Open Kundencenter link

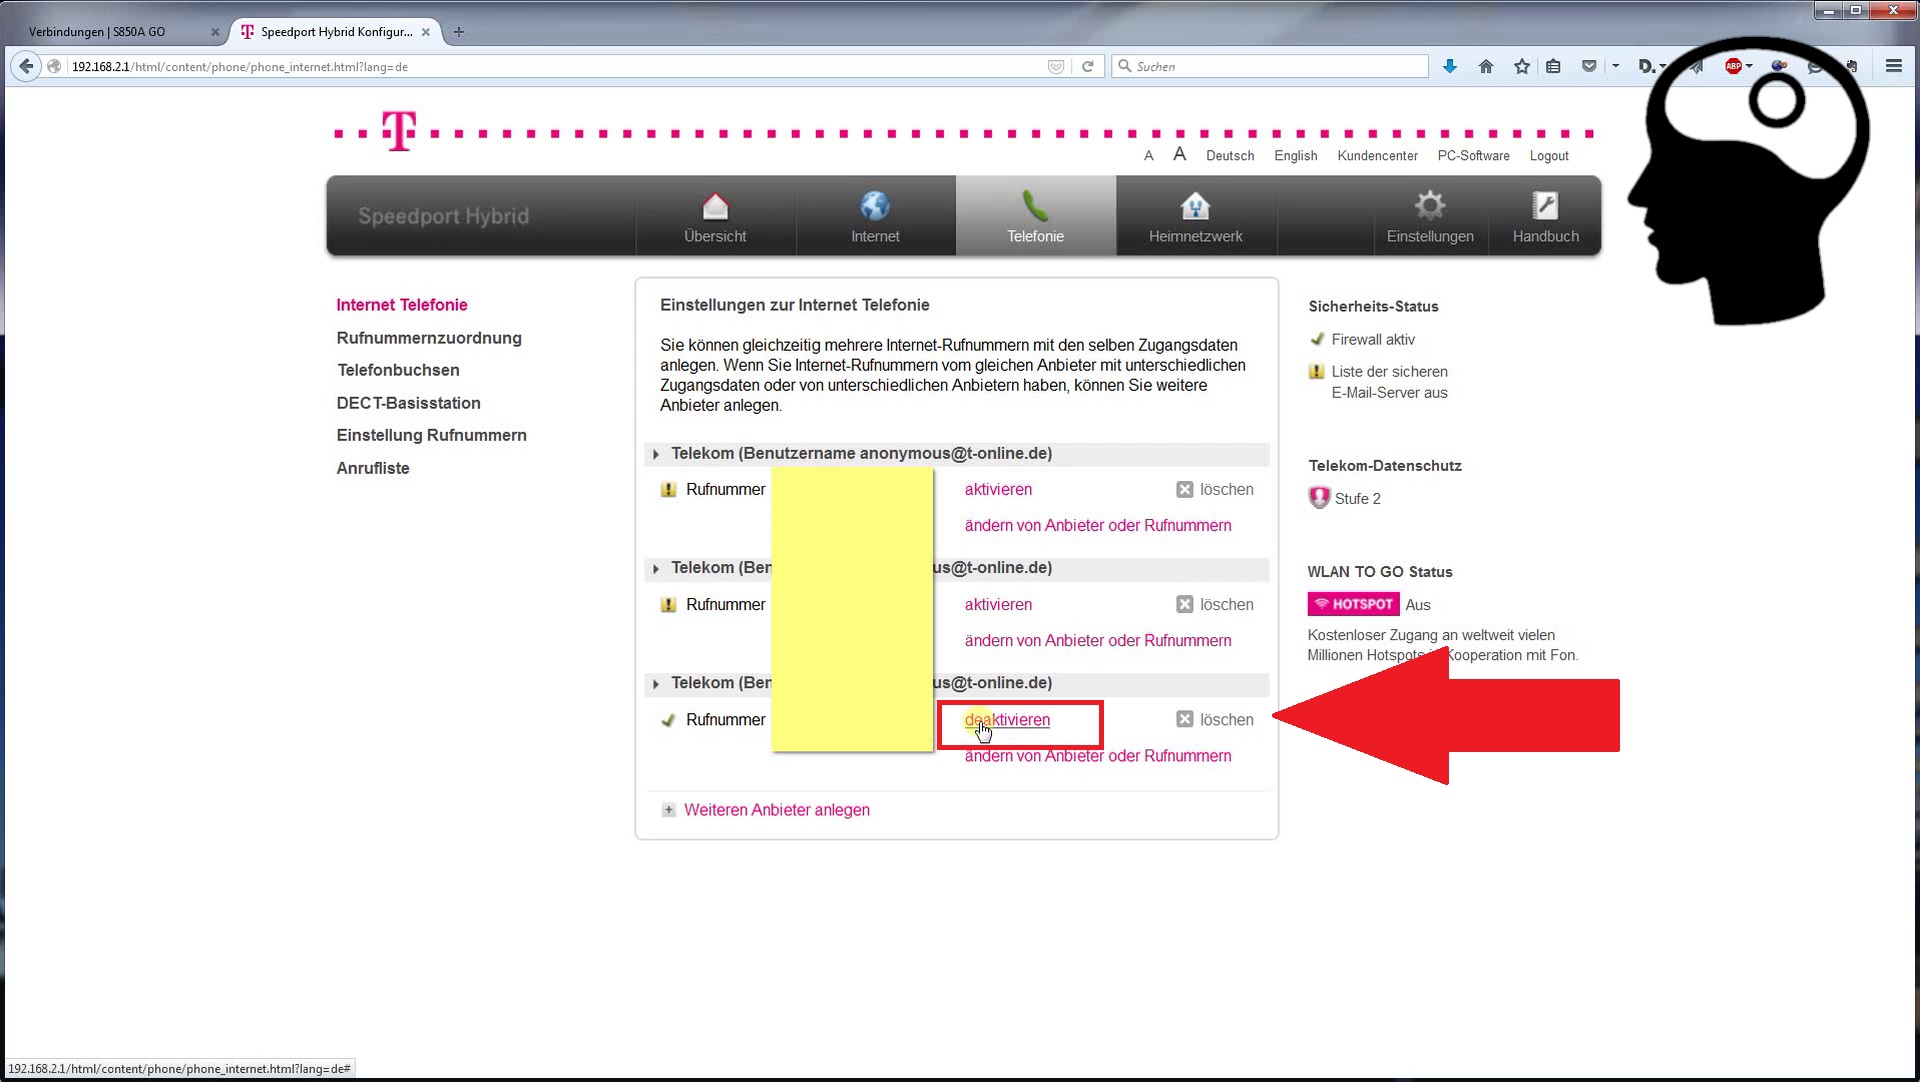(x=1378, y=156)
